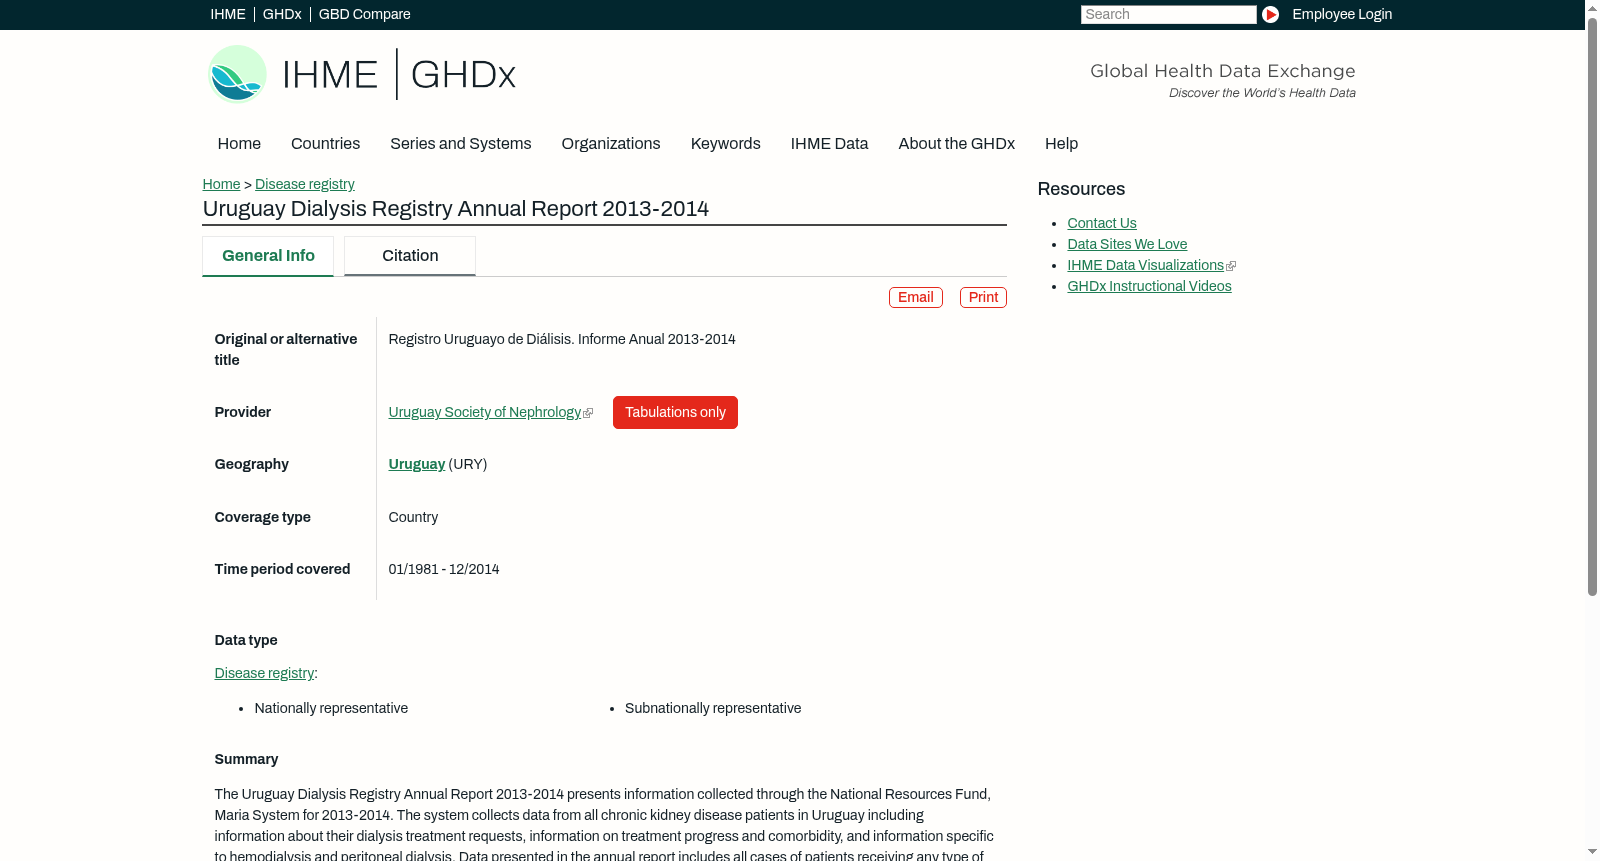Switch to the Citation tab
1600x861 pixels.
tap(410, 256)
